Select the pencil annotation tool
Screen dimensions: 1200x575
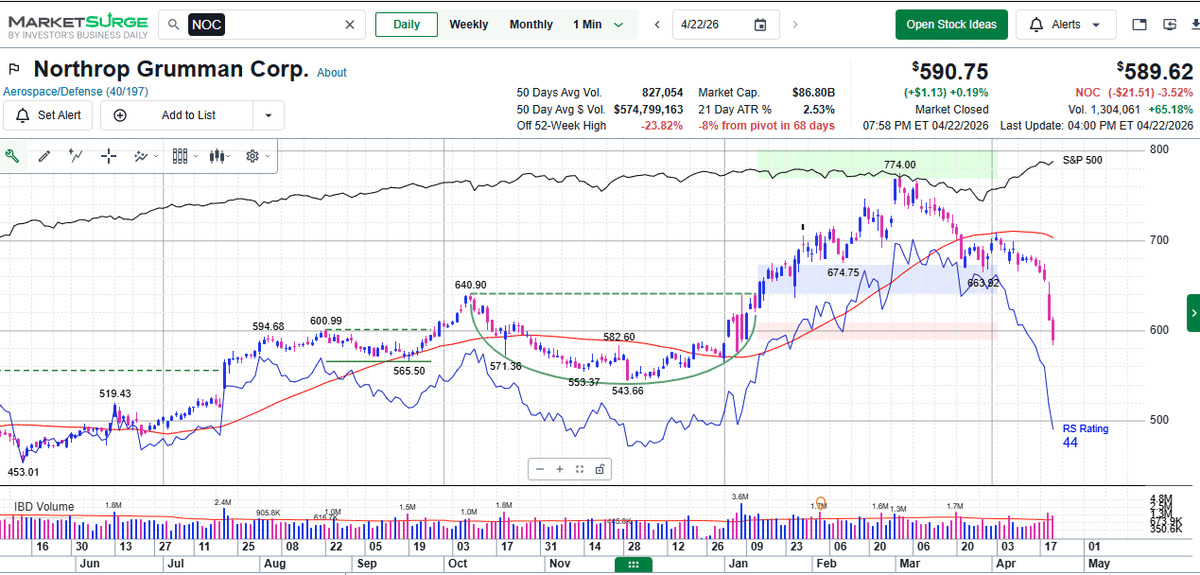coord(44,156)
